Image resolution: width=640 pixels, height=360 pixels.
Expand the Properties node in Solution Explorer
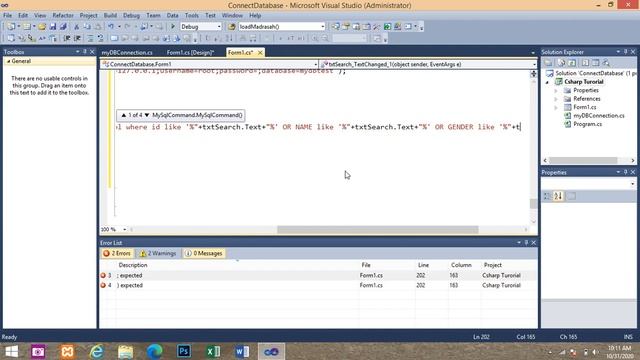click(556, 91)
